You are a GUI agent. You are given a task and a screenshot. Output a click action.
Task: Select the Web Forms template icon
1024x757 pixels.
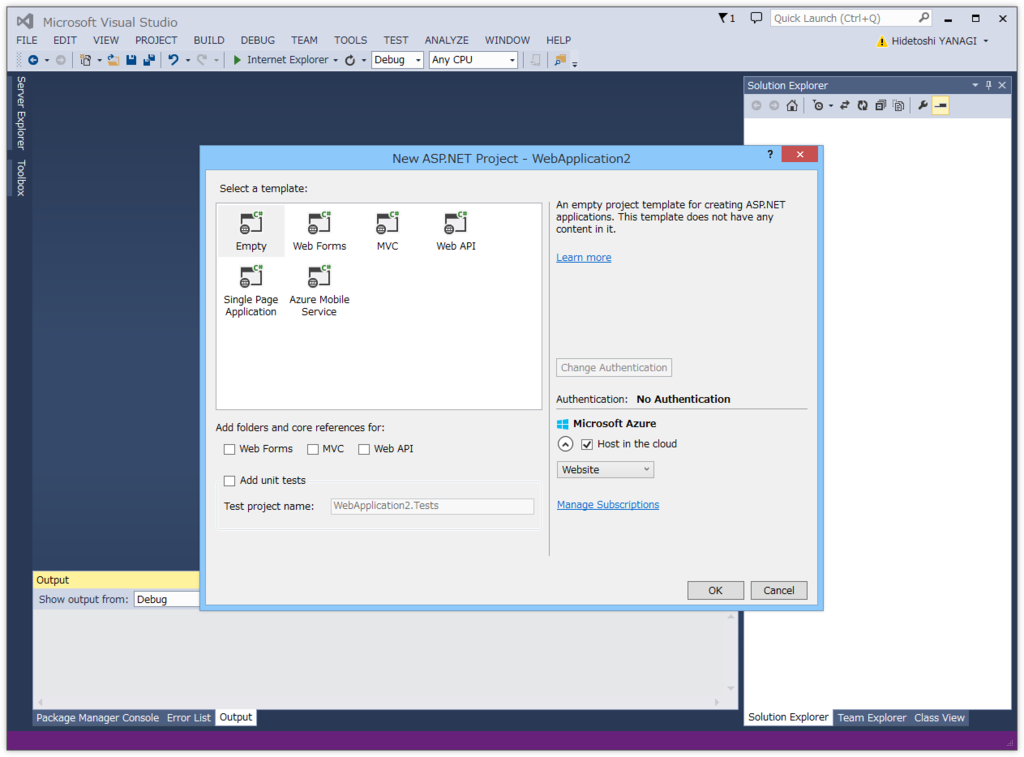(319, 223)
